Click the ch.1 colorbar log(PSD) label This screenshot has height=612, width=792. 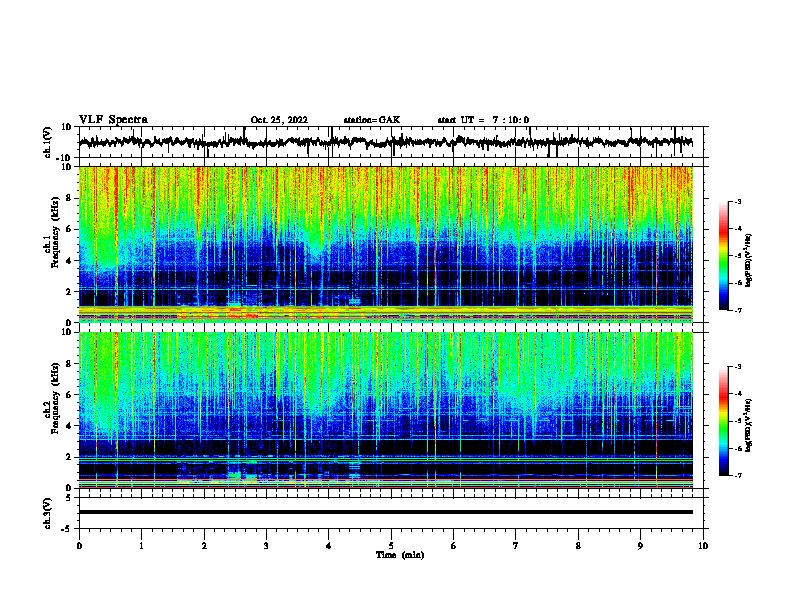(x=748, y=261)
